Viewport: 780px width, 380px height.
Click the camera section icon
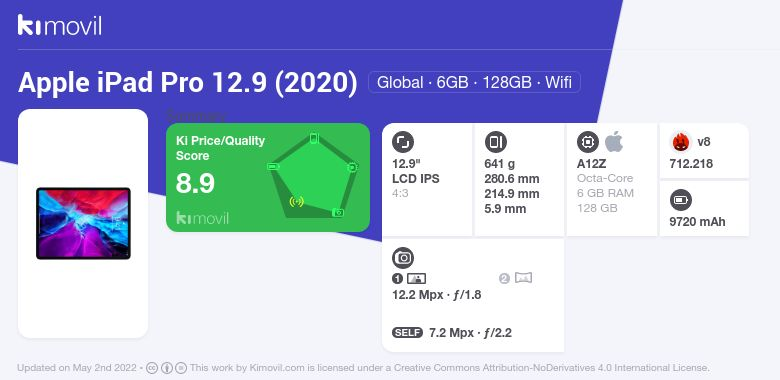[x=403, y=257]
